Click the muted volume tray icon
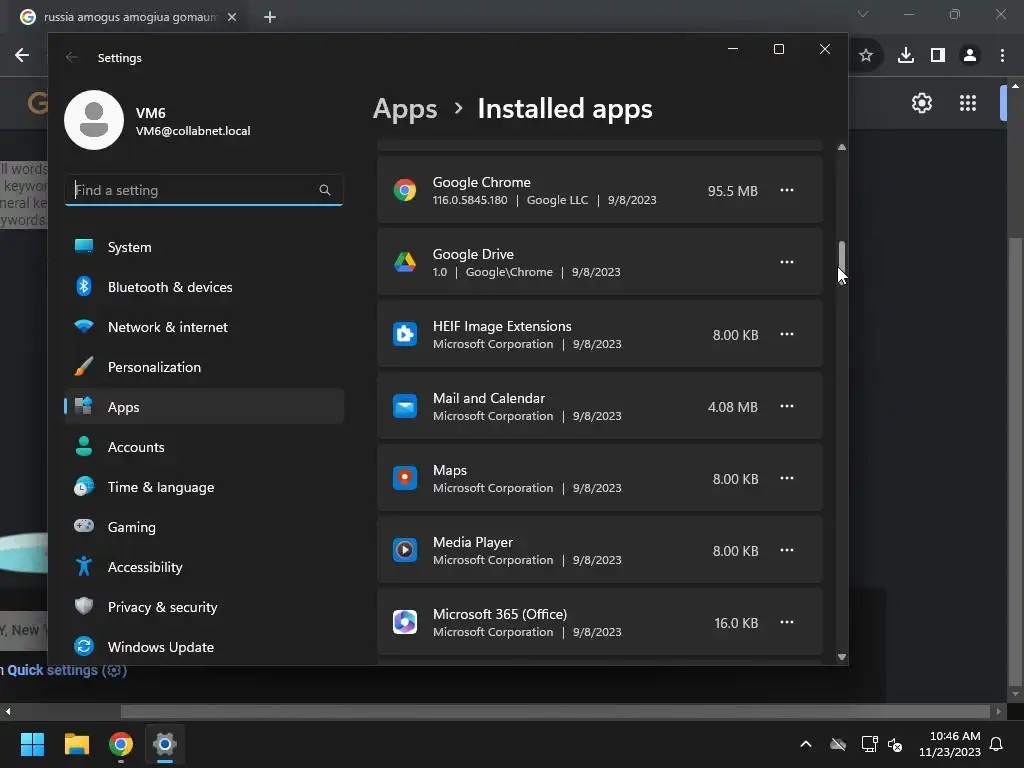This screenshot has width=1024, height=768. (895, 744)
